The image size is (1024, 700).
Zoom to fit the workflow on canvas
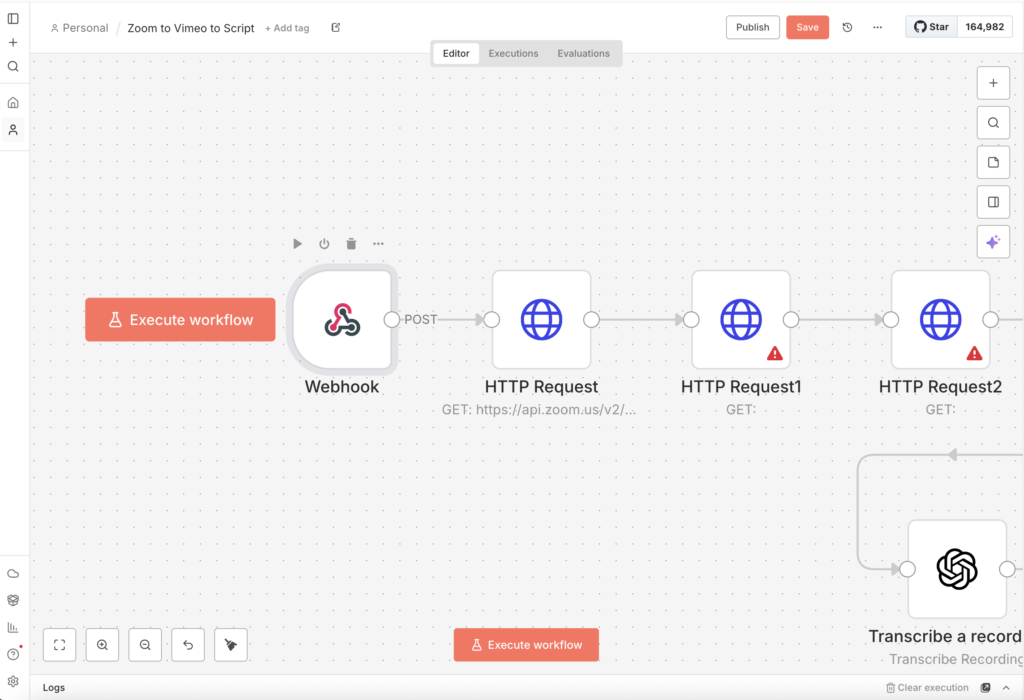click(x=59, y=644)
